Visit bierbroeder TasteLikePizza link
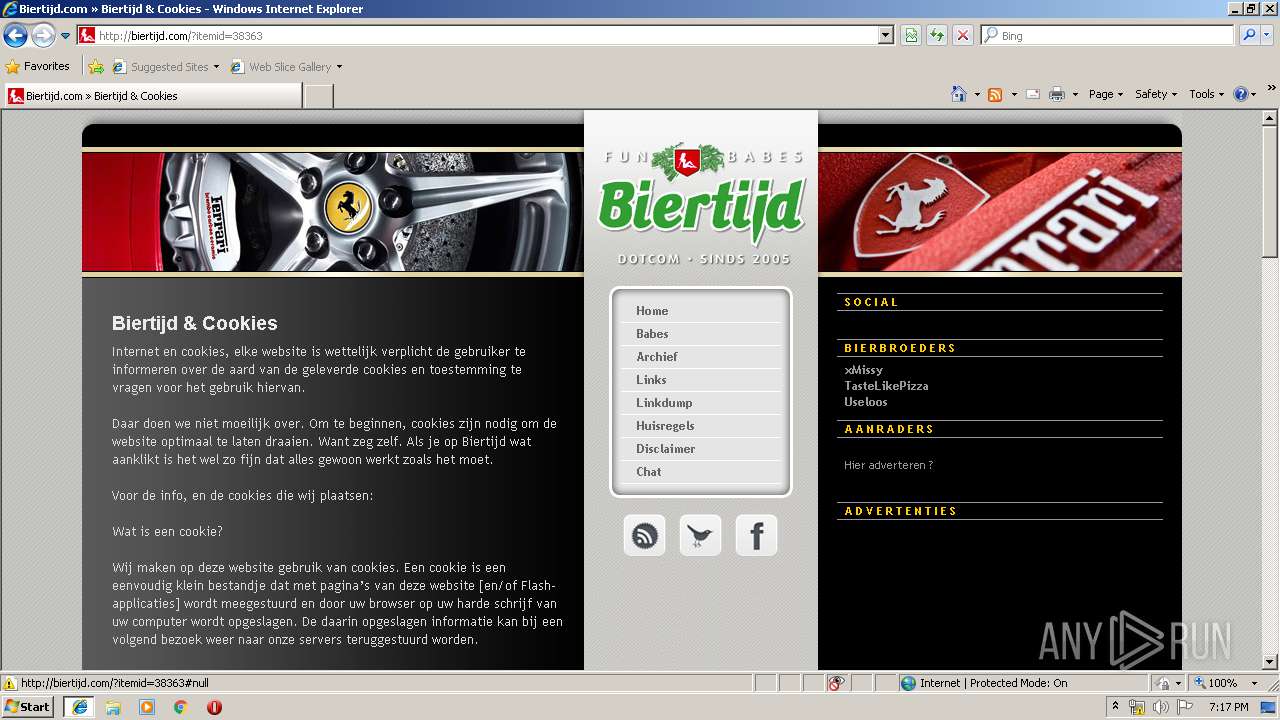Screen dimensions: 1280x720 (886, 386)
